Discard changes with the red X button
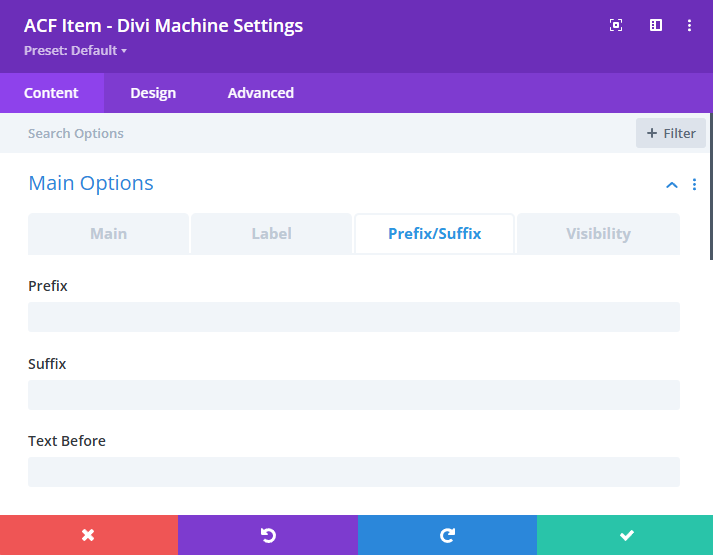The image size is (713, 555). click(88, 535)
